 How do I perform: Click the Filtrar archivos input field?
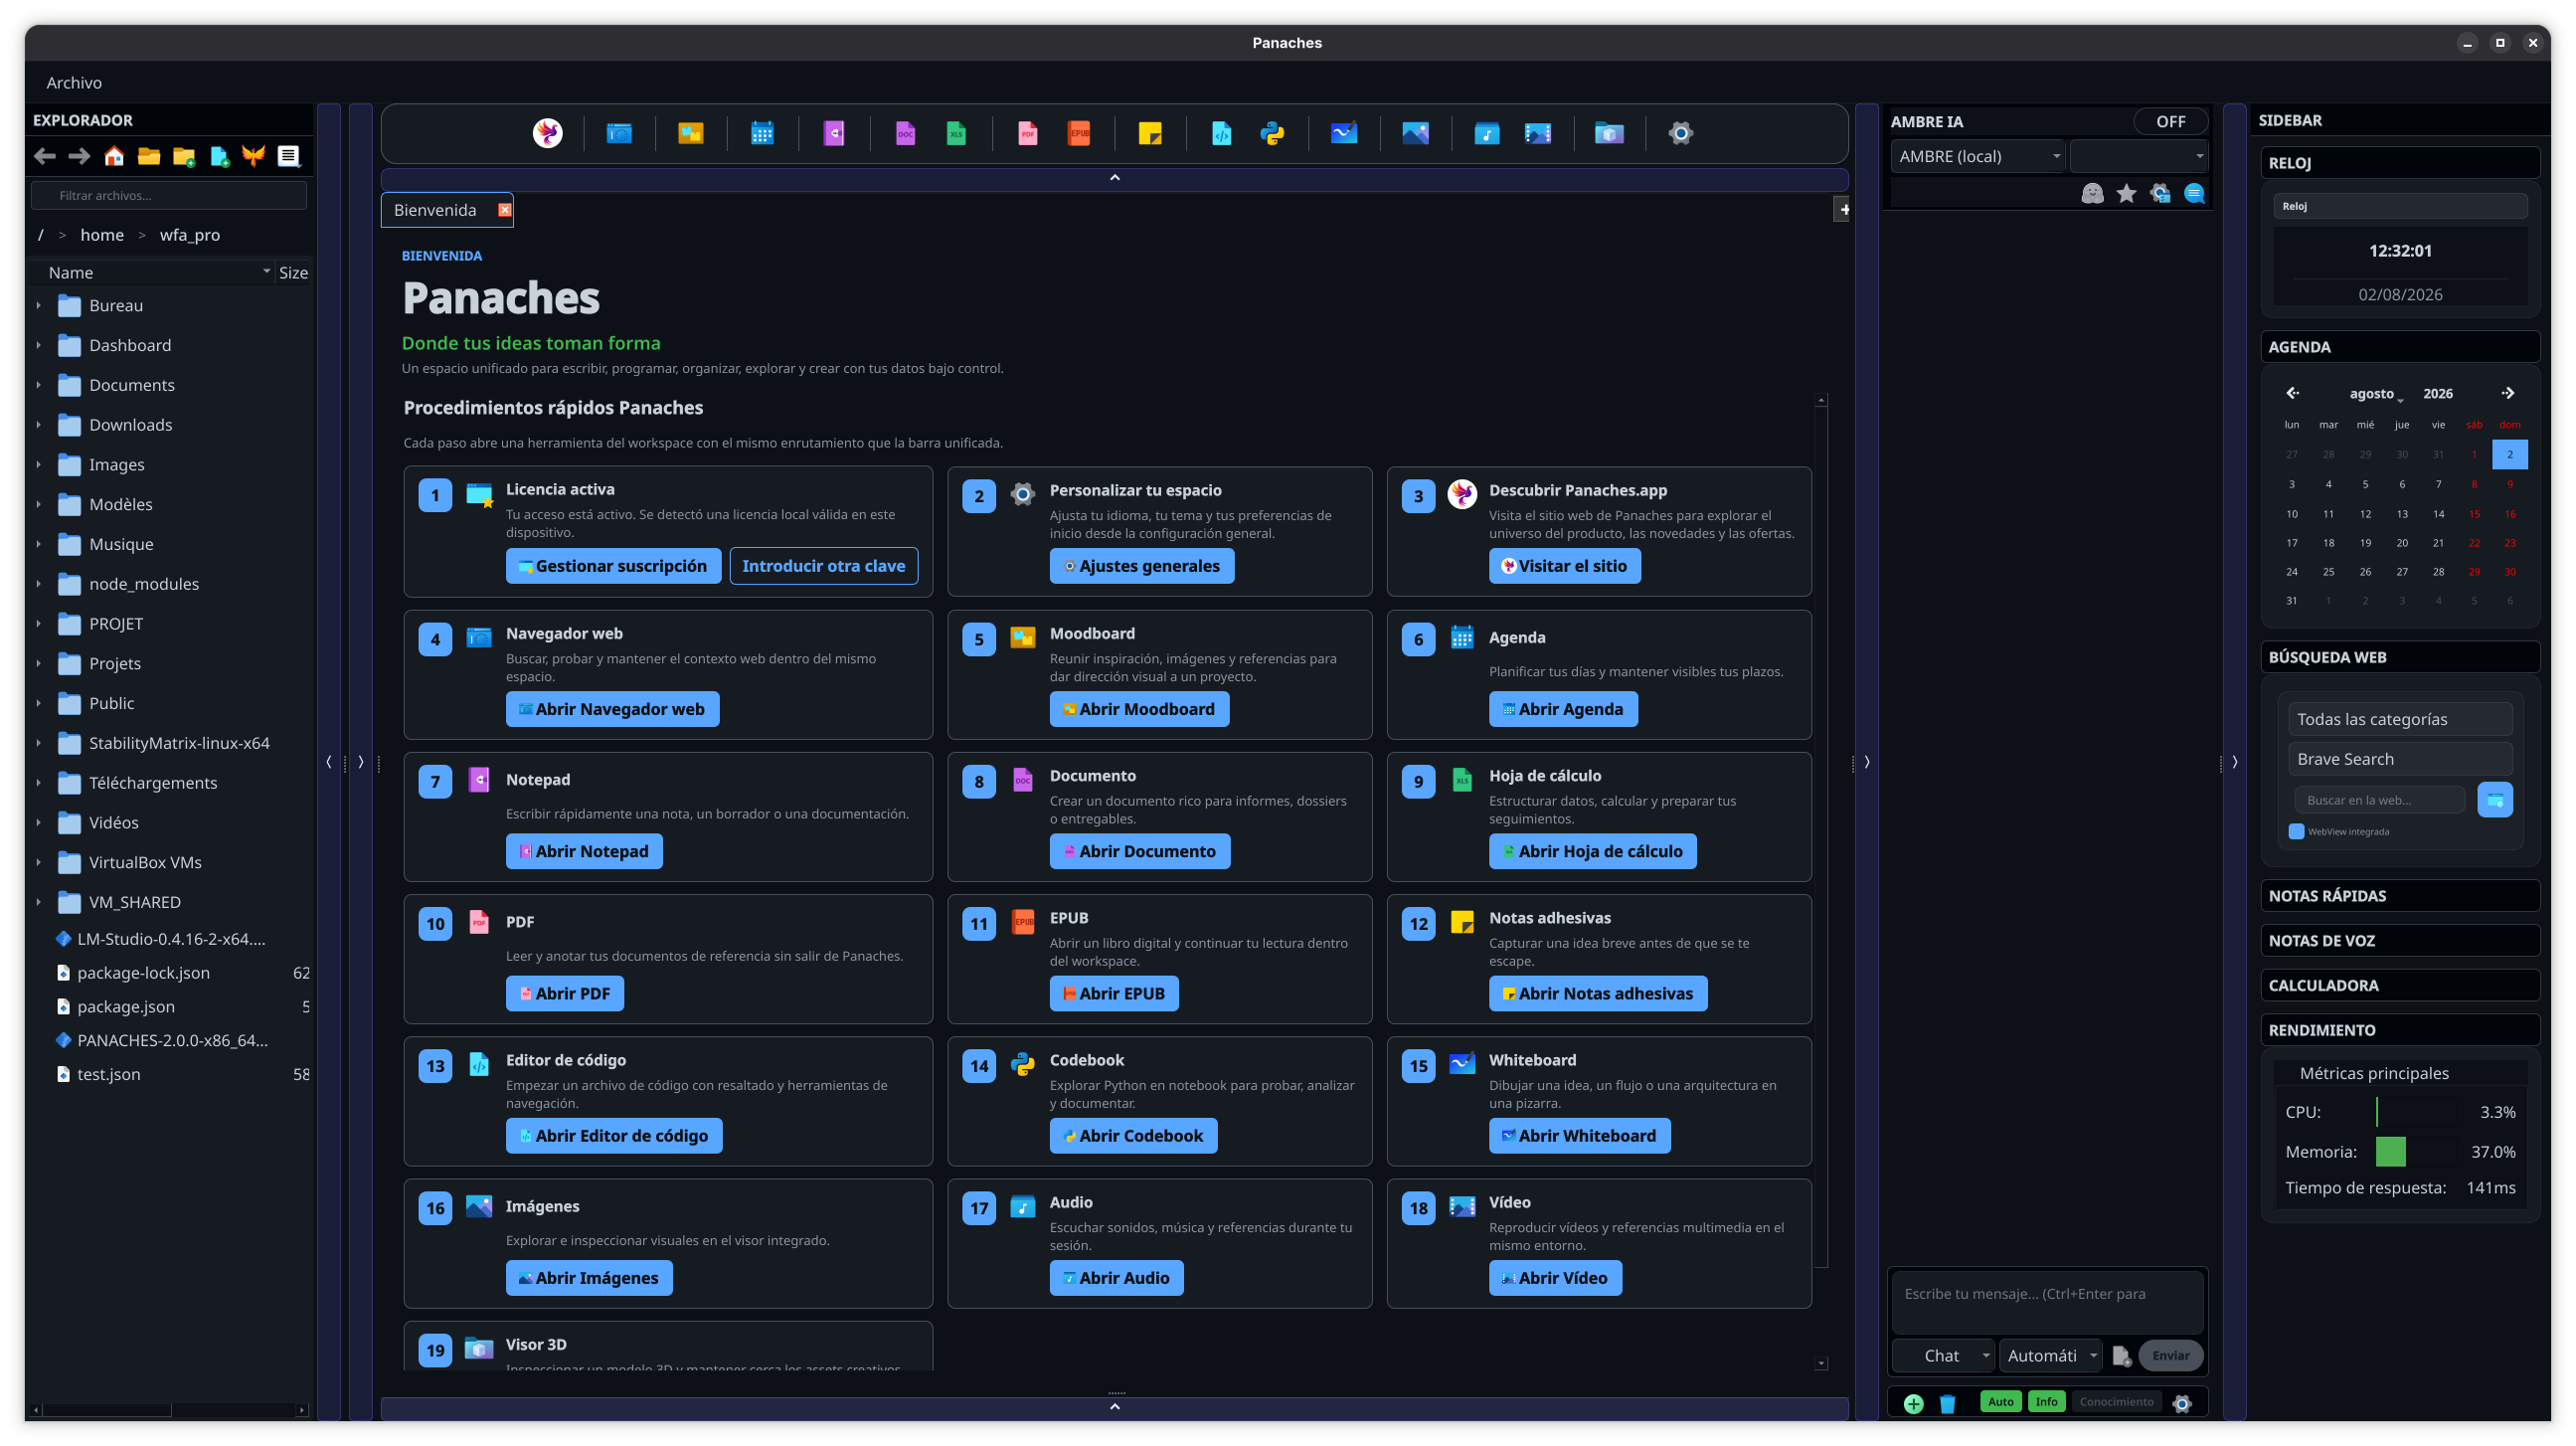[x=169, y=195]
